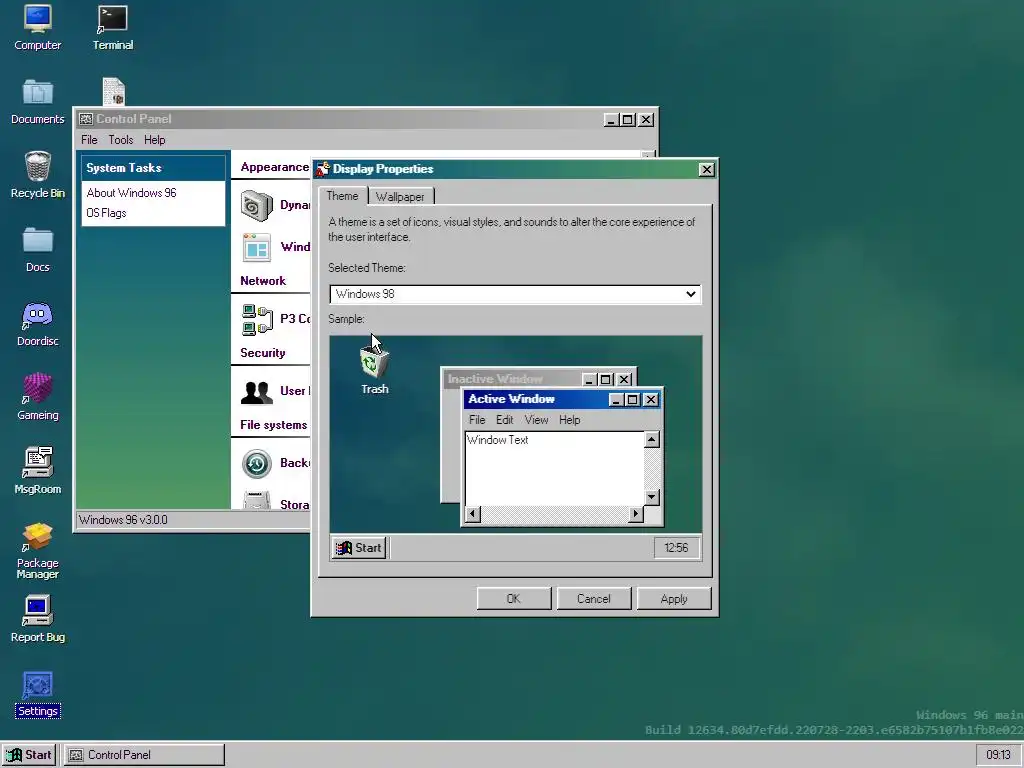Image resolution: width=1024 pixels, height=768 pixels.
Task: Apply the selected theme
Action: [x=674, y=599]
